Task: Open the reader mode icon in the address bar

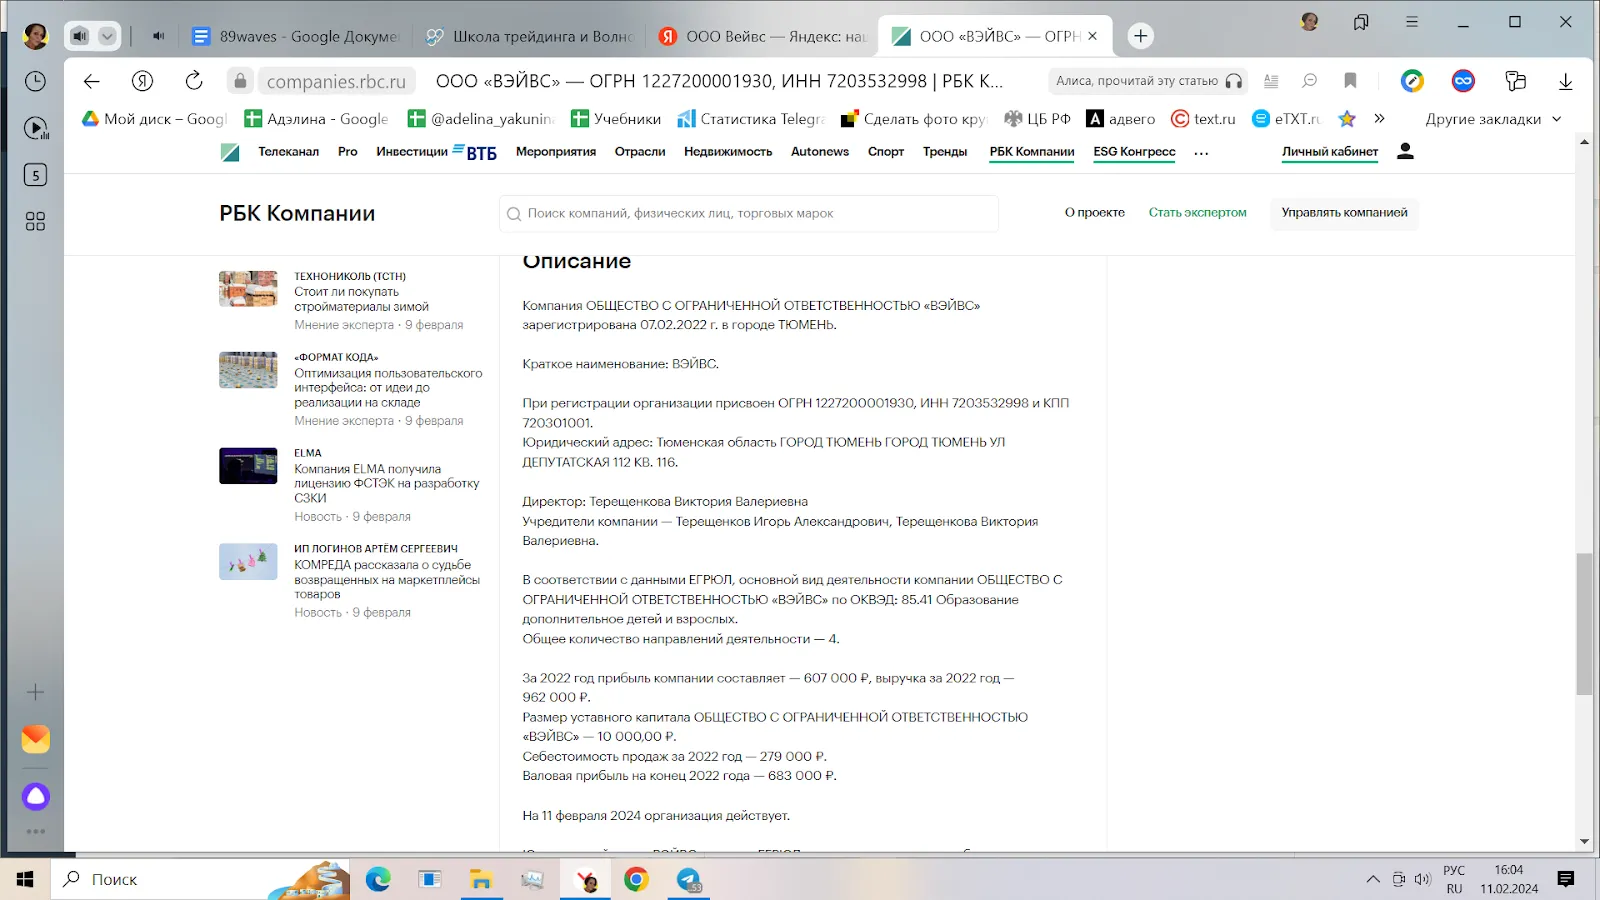Action: (1271, 81)
